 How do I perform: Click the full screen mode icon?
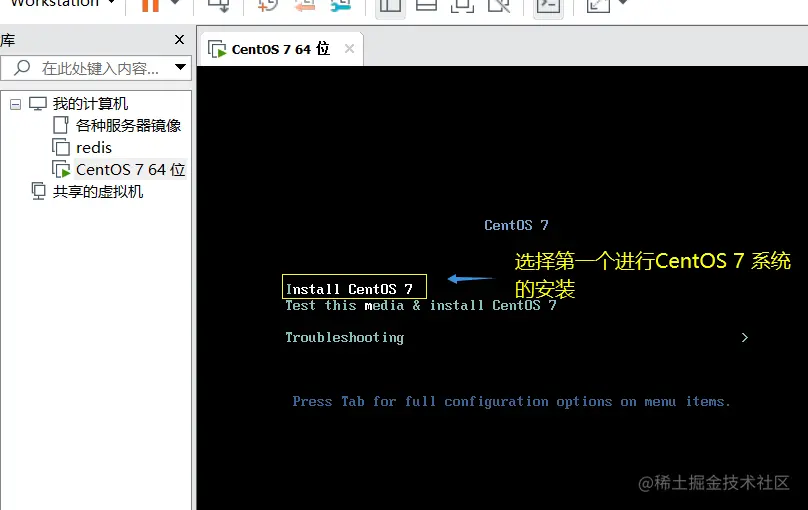462,5
